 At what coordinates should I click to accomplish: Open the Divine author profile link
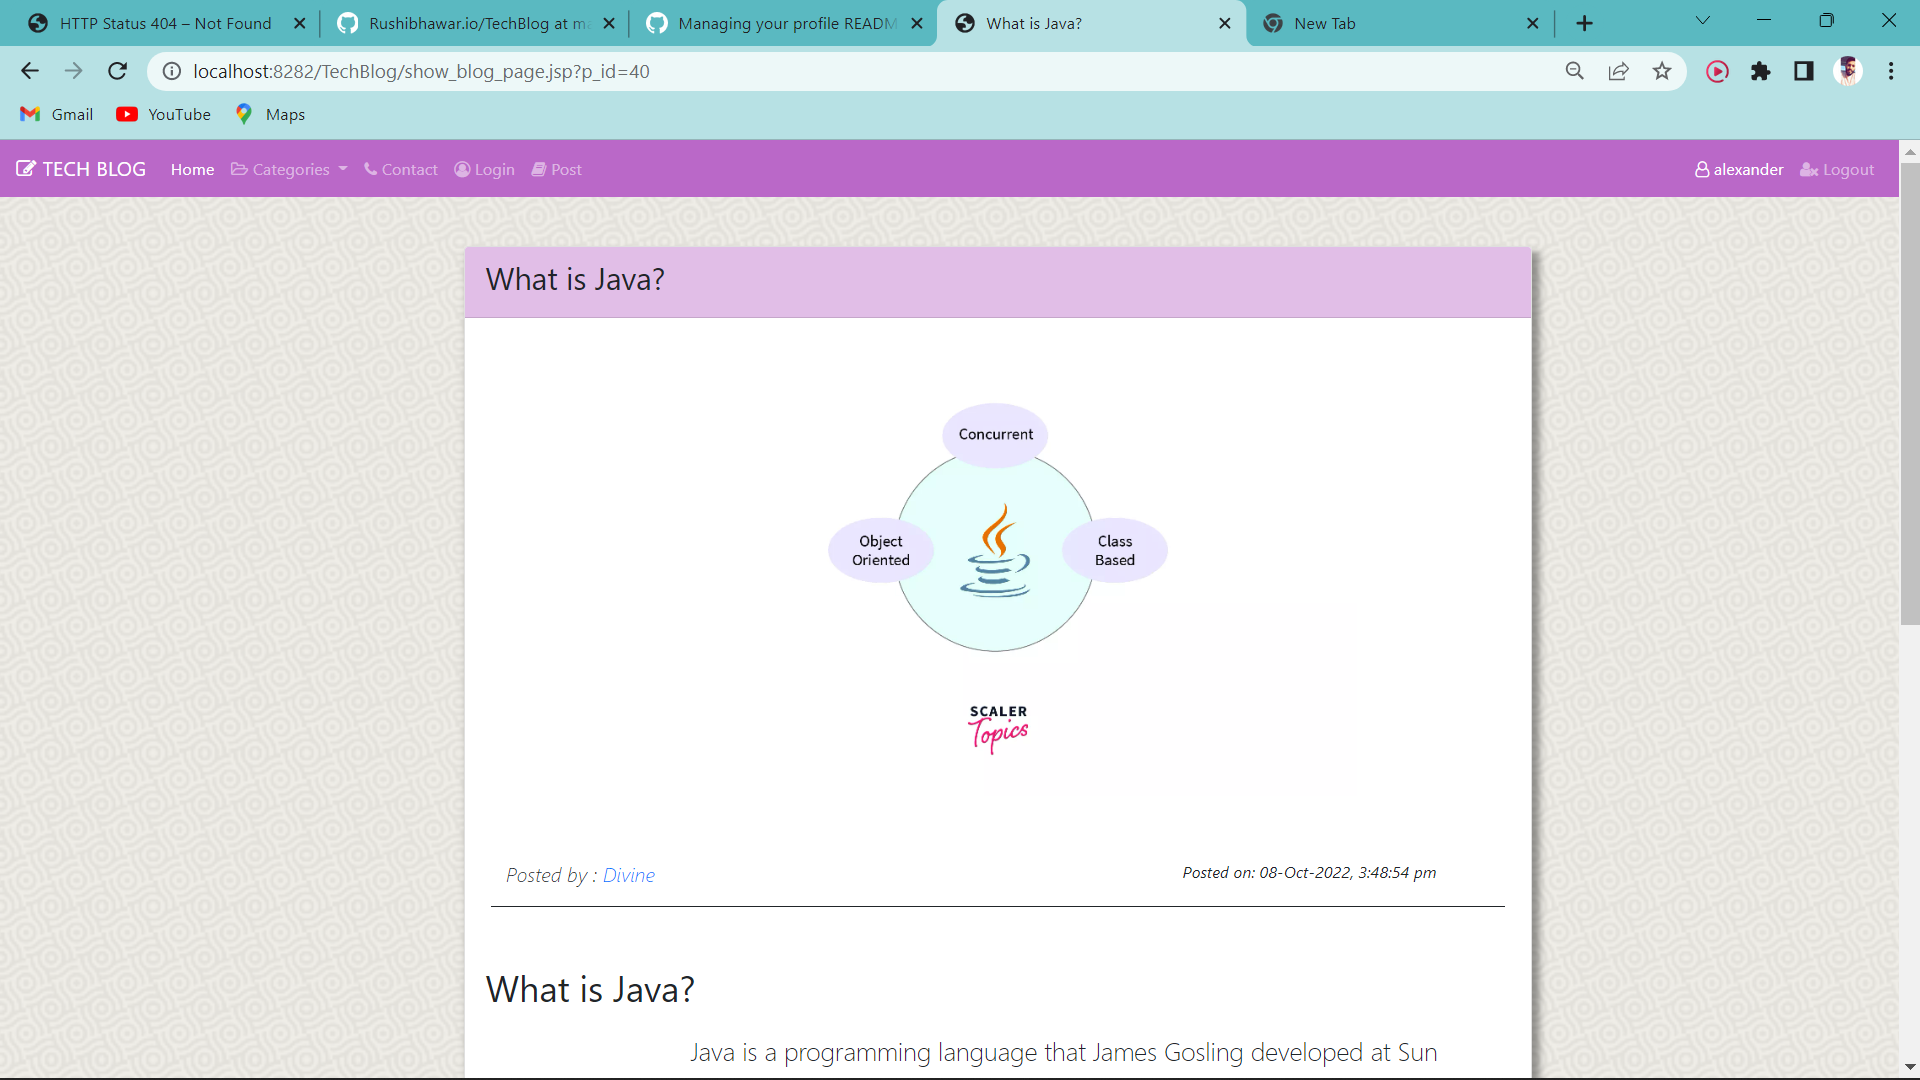629,874
